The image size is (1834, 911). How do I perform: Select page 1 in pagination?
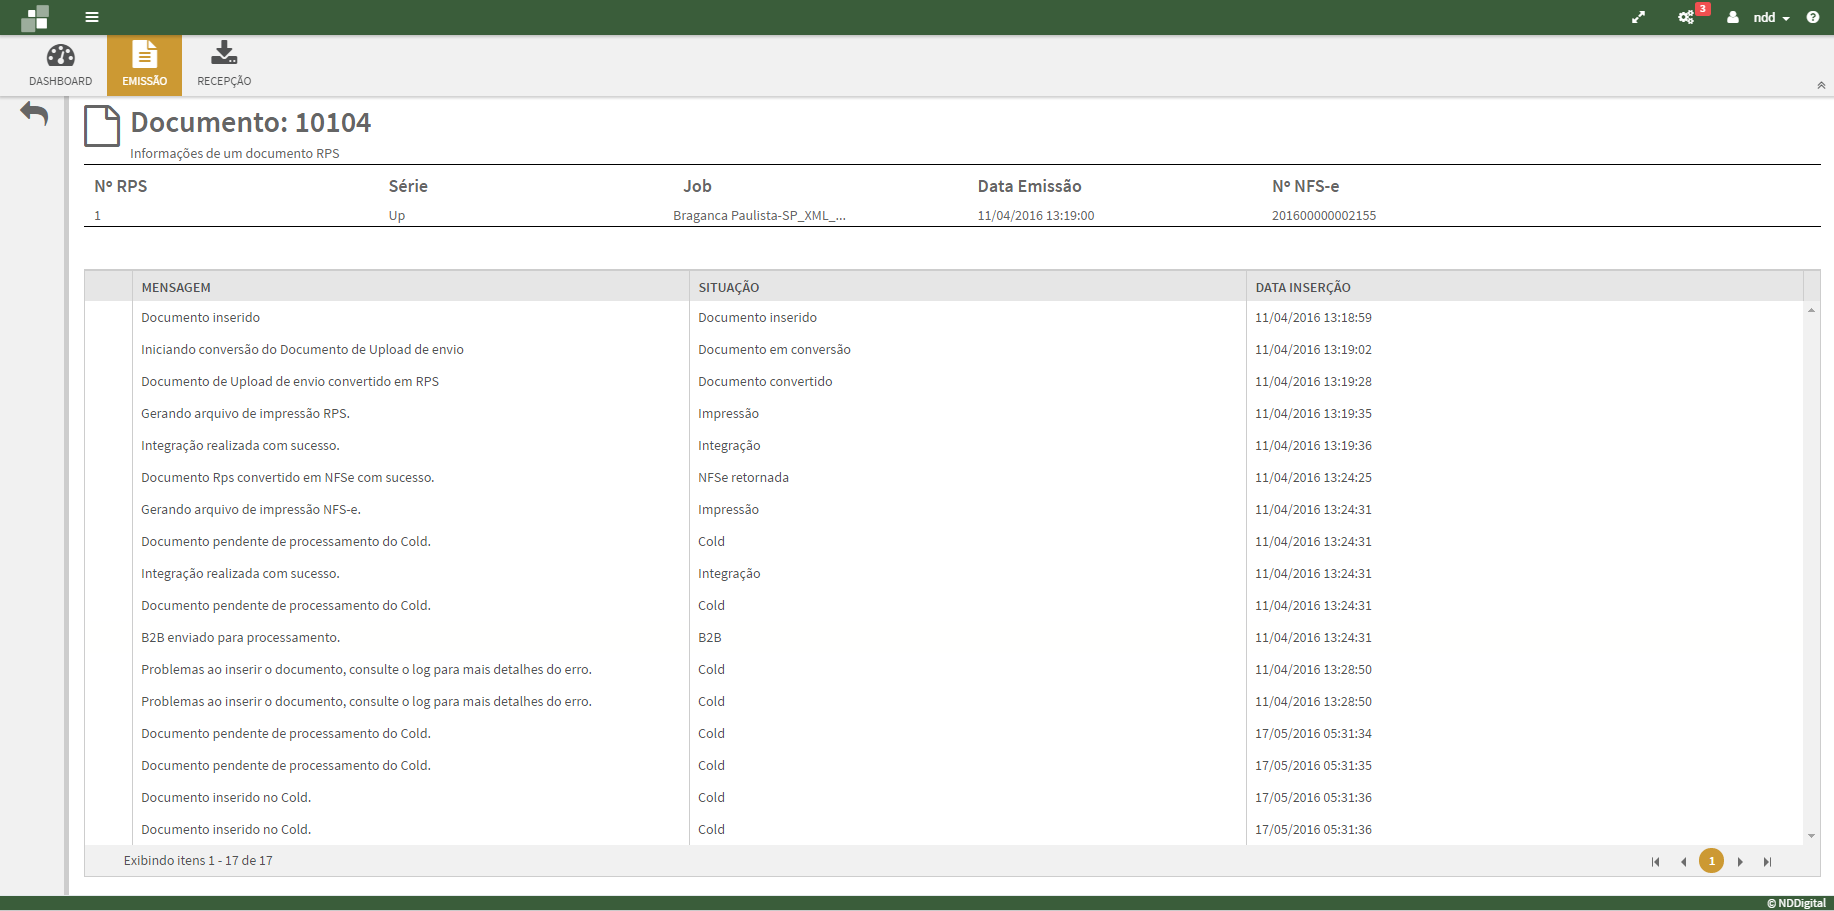click(x=1711, y=861)
